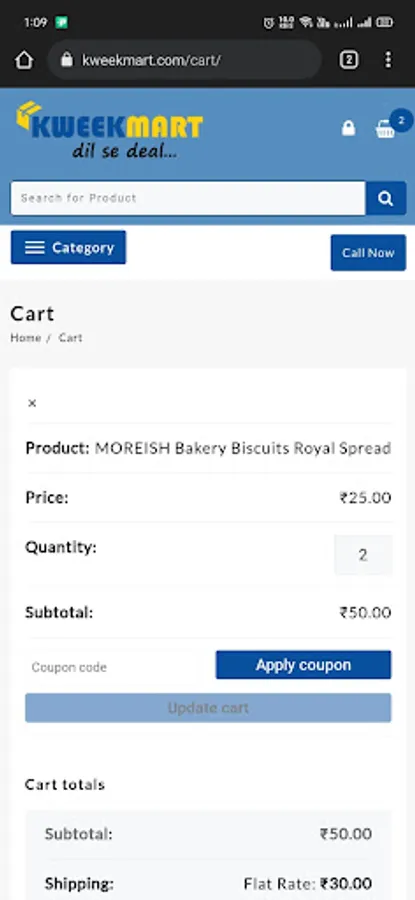
Task: Open the browser three-dot menu
Action: click(x=389, y=60)
